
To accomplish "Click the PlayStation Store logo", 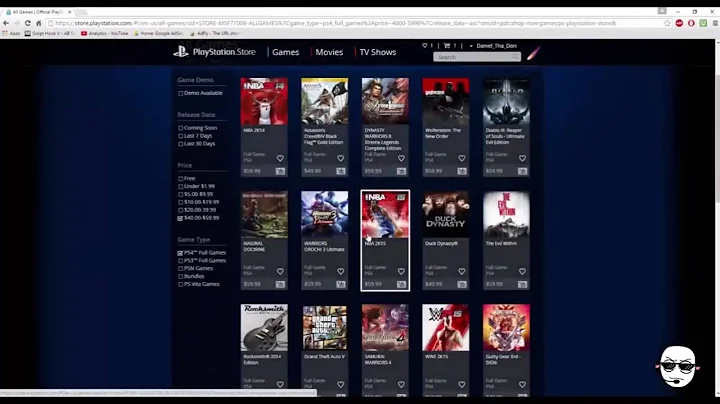I will pos(214,52).
